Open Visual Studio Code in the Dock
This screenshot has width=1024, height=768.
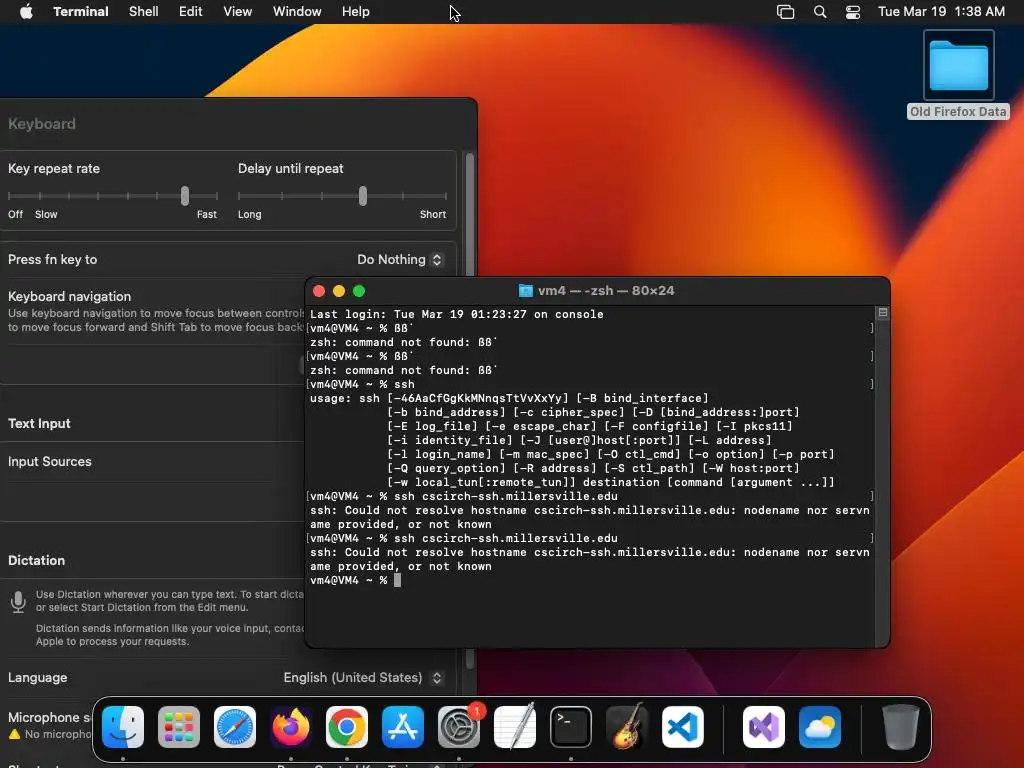coord(683,727)
